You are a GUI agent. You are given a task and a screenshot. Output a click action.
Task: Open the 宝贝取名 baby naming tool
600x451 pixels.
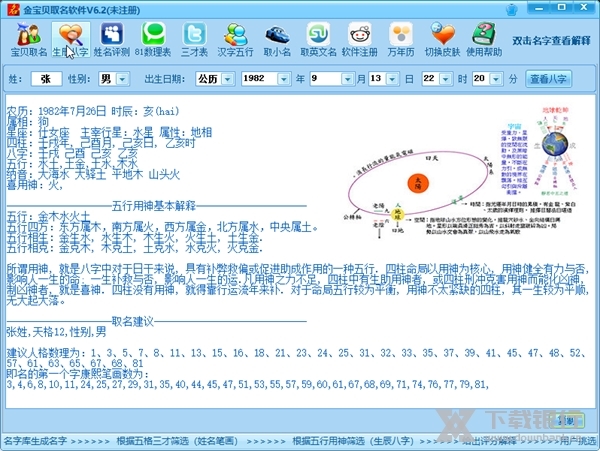pos(29,38)
